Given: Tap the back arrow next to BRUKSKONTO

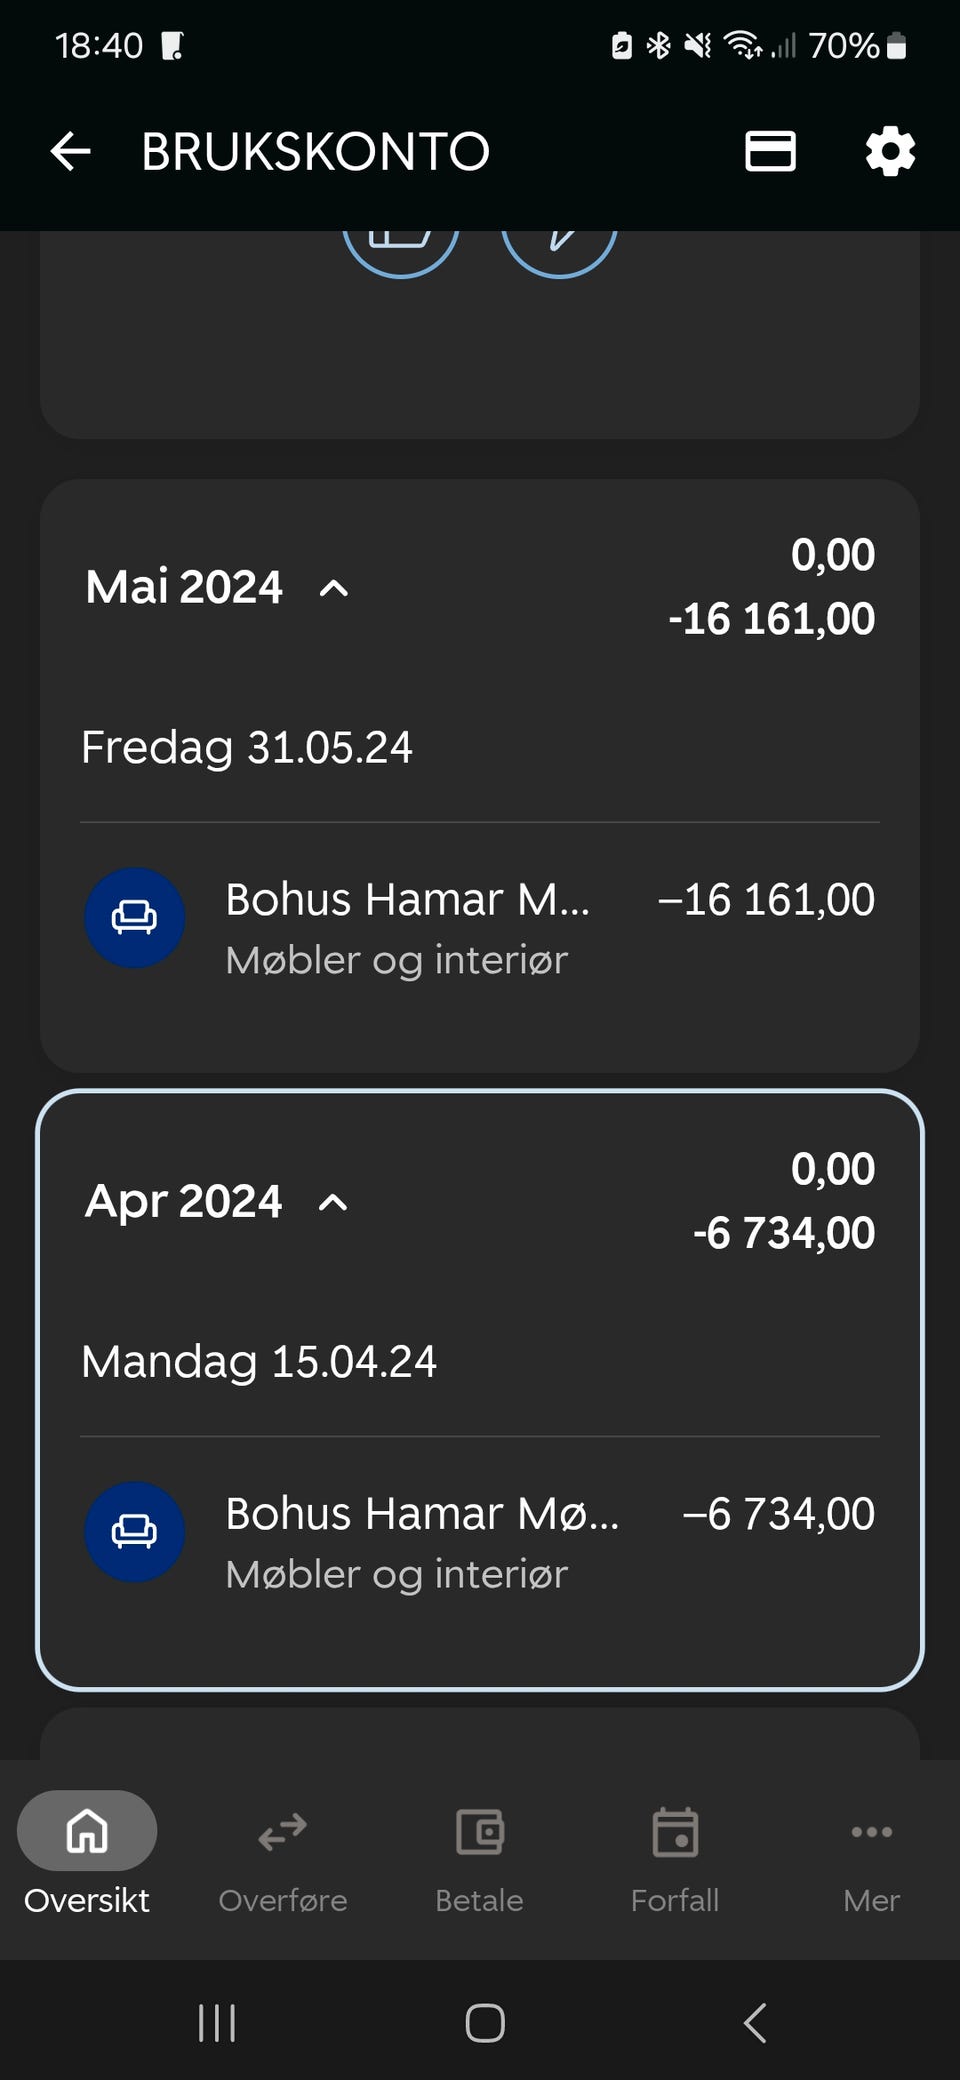Looking at the screenshot, I should click(x=70, y=152).
